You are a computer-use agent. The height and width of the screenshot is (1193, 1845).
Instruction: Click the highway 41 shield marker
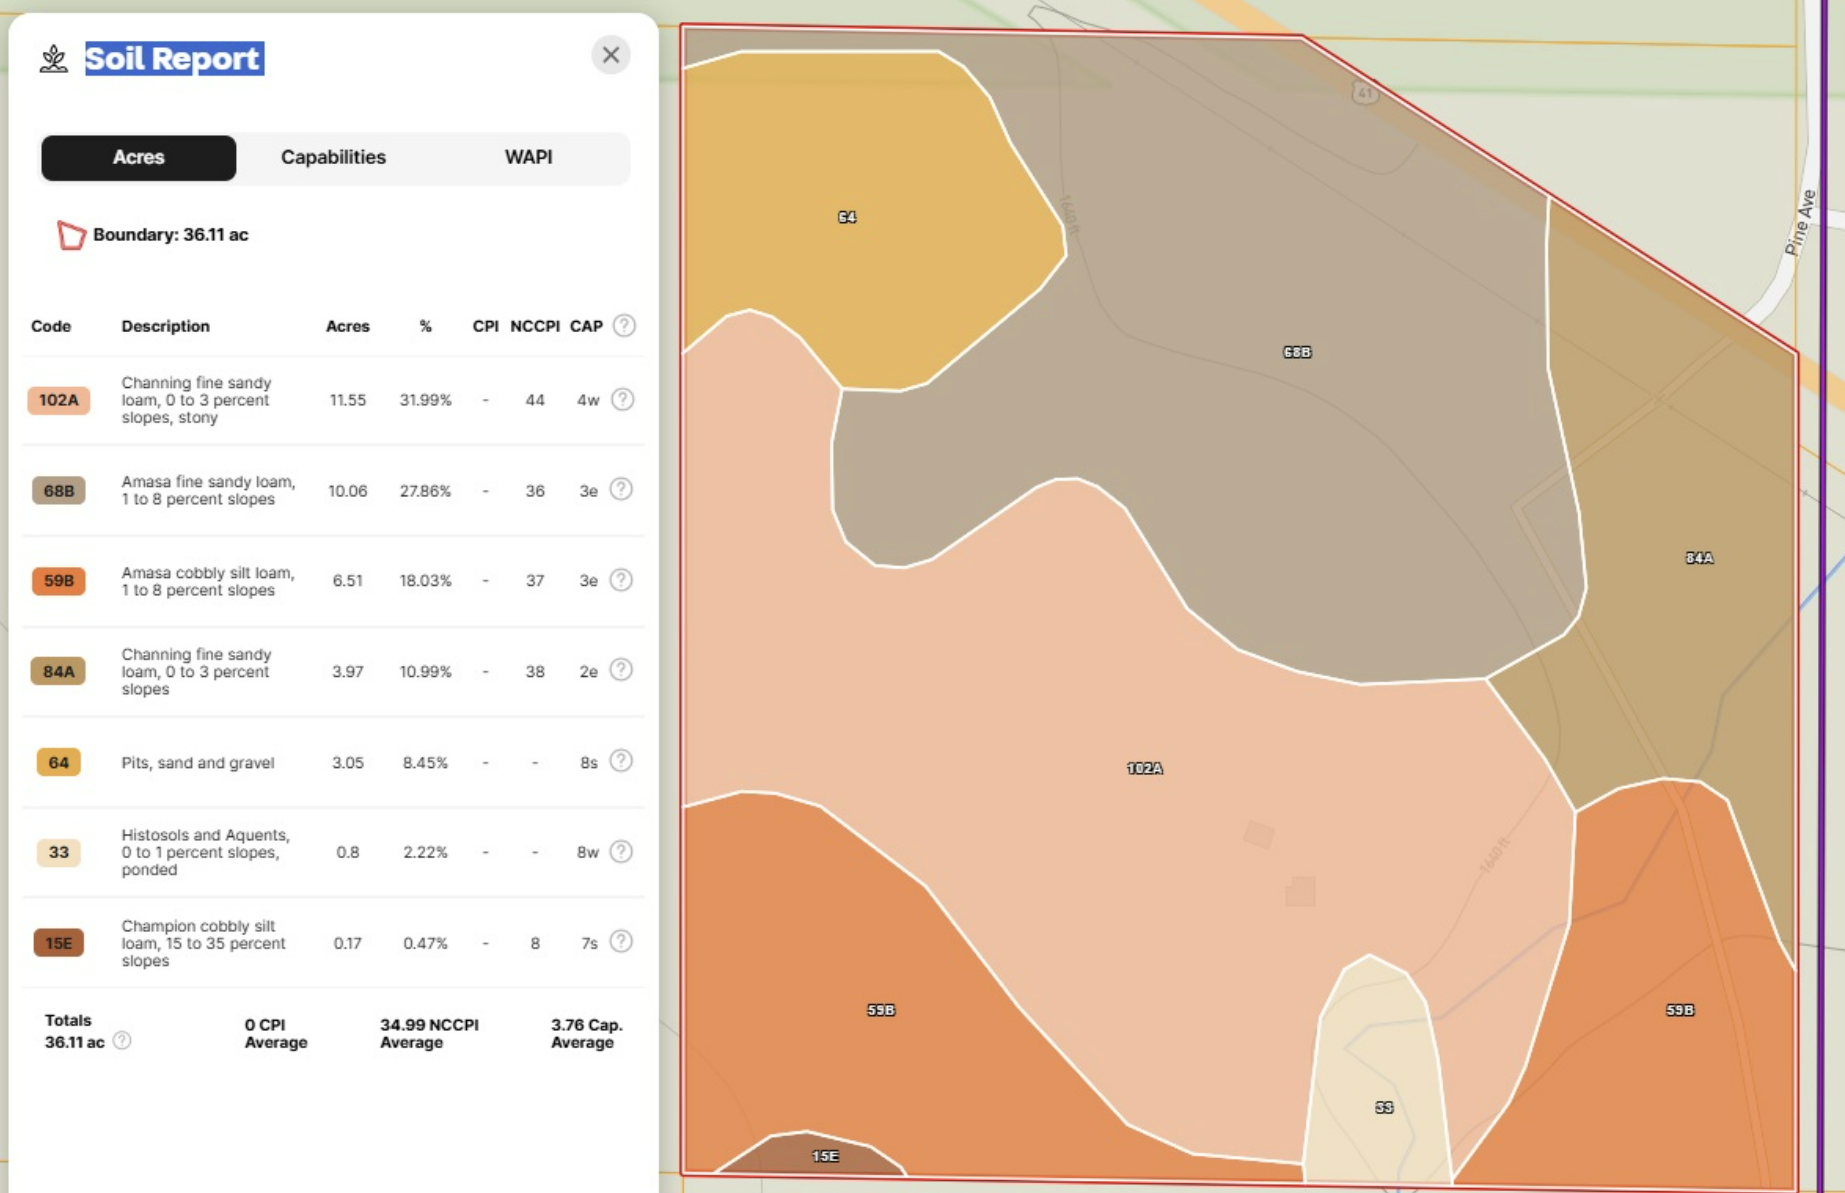pos(1365,93)
